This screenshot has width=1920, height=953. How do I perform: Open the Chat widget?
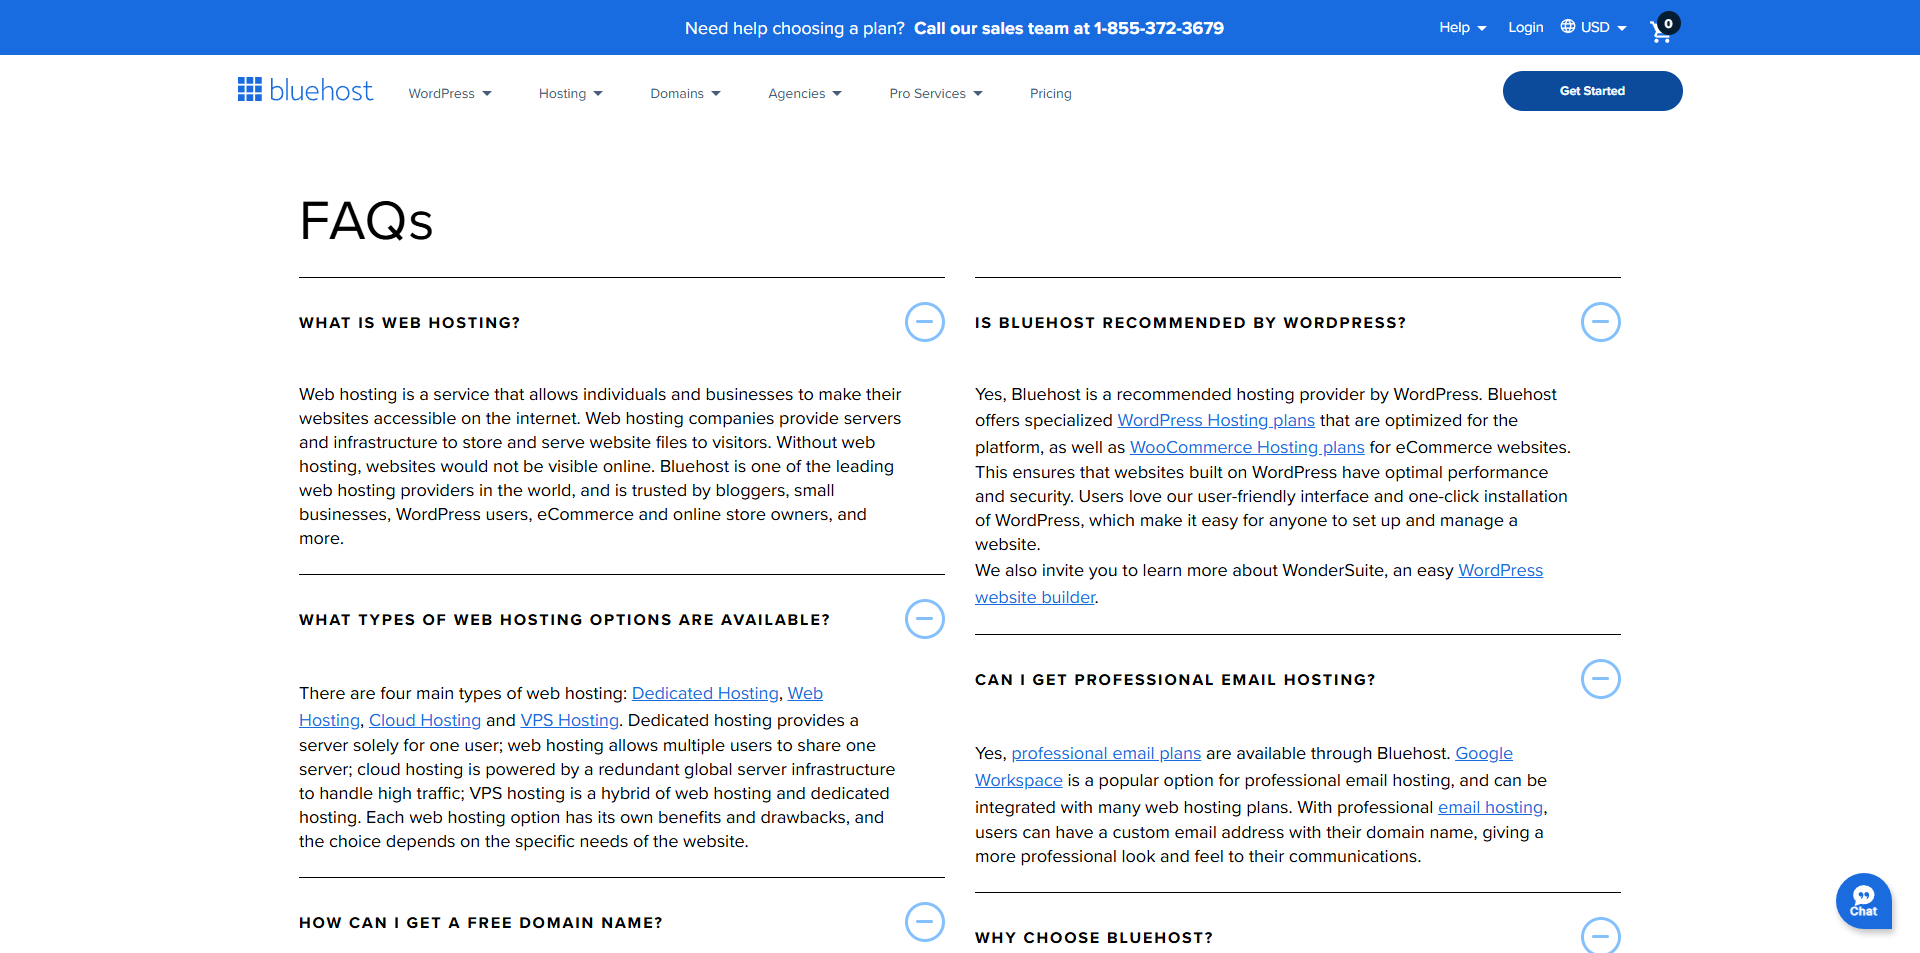point(1863,901)
